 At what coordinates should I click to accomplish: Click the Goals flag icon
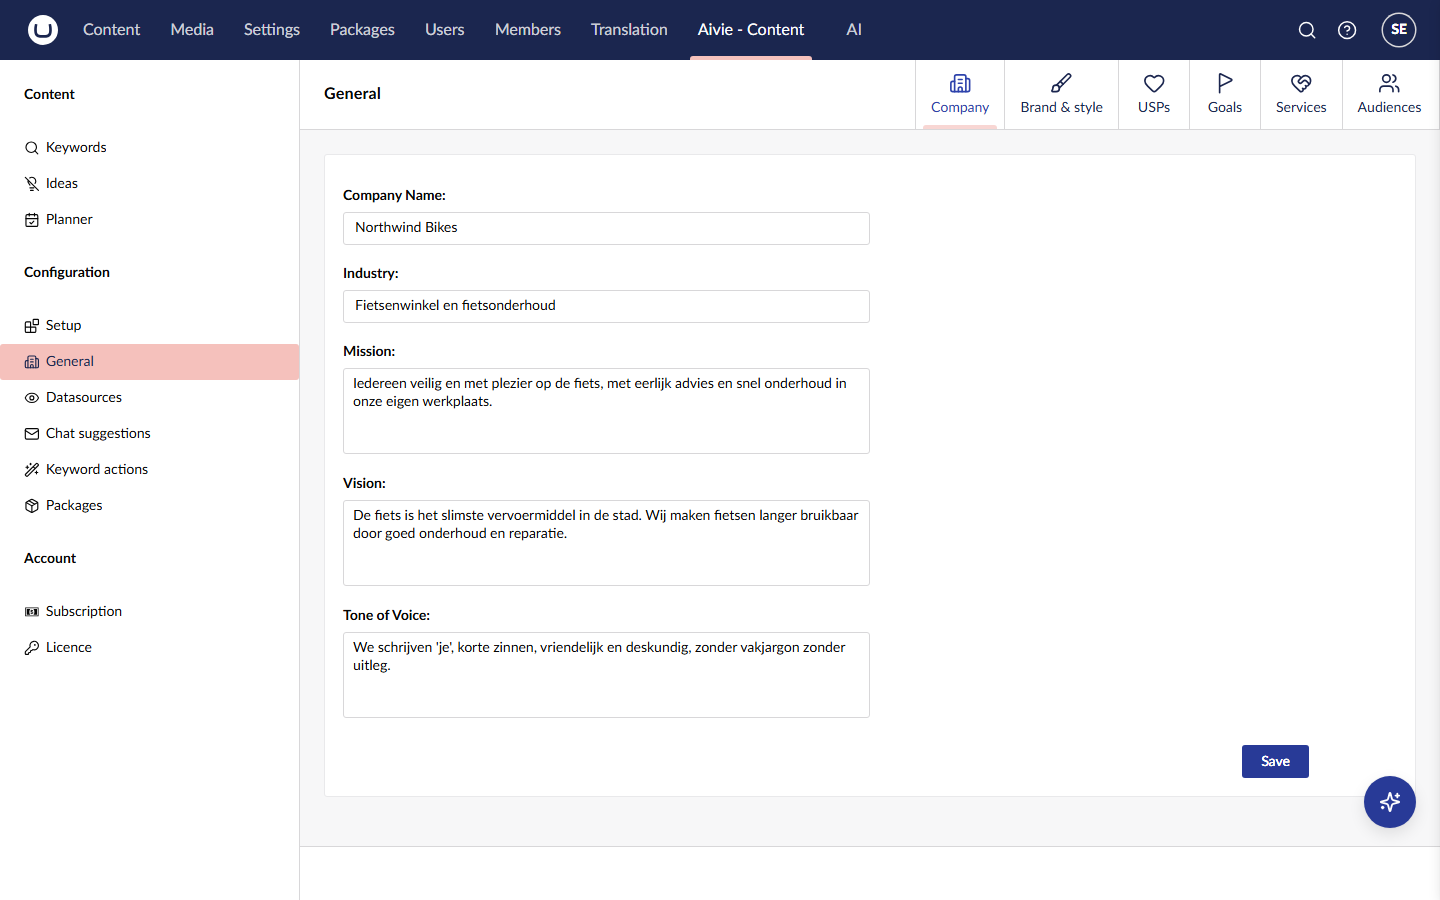point(1225,83)
